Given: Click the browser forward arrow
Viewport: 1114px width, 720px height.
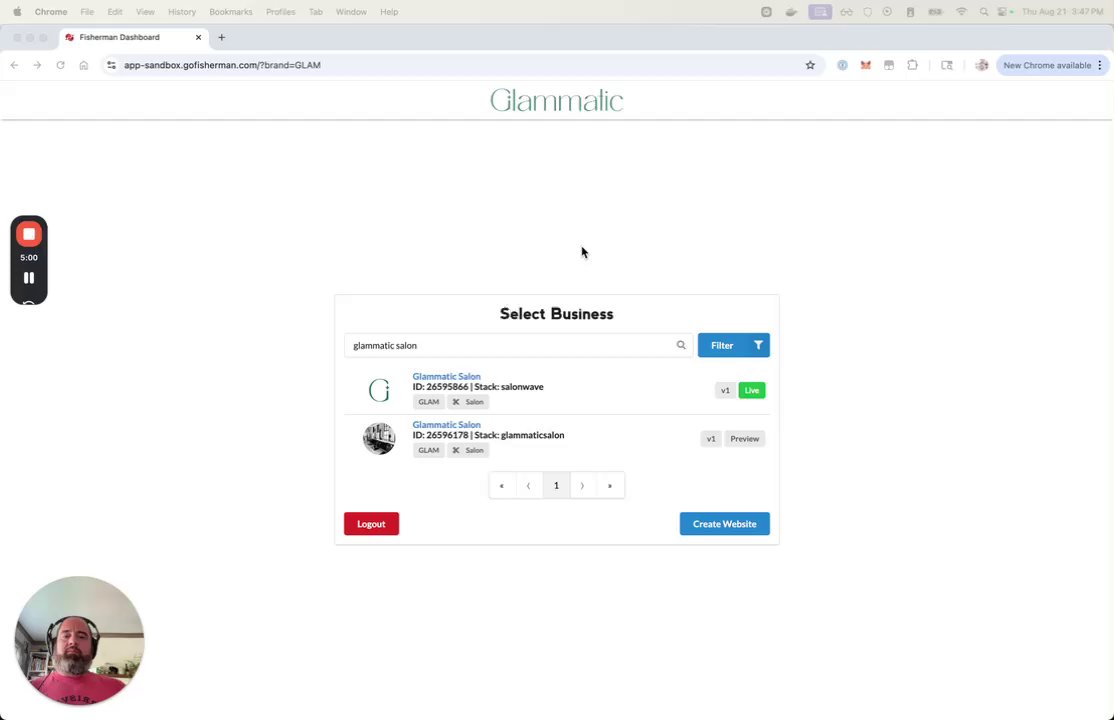Looking at the screenshot, I should 37,65.
